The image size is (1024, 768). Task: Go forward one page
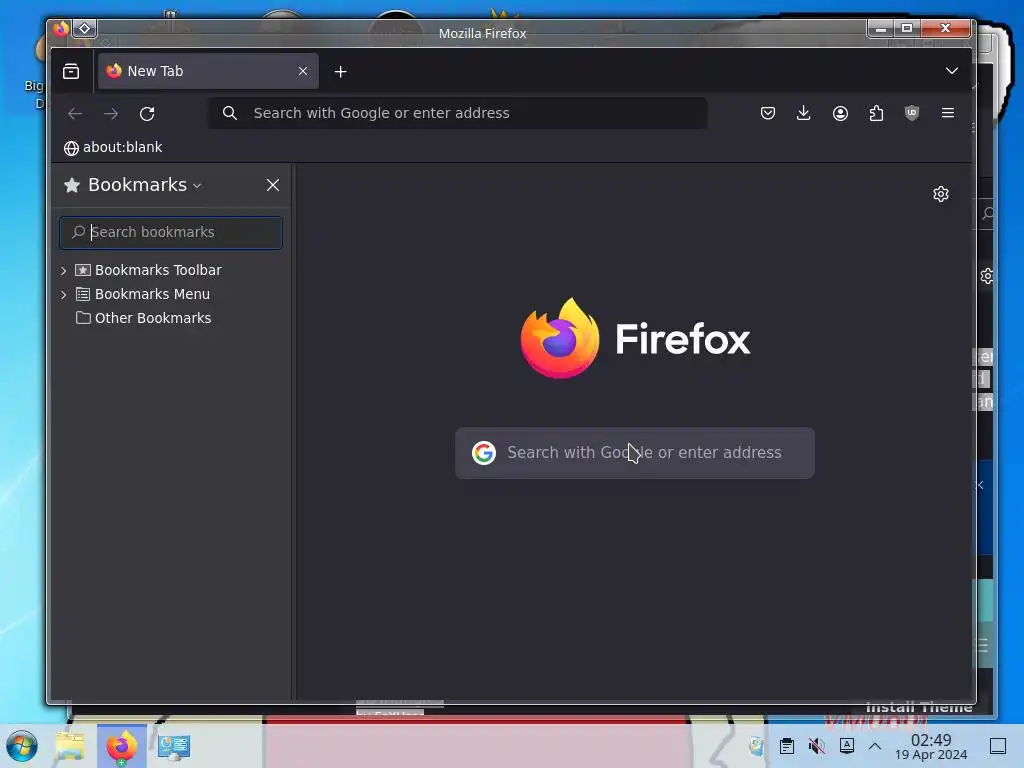[x=111, y=114]
